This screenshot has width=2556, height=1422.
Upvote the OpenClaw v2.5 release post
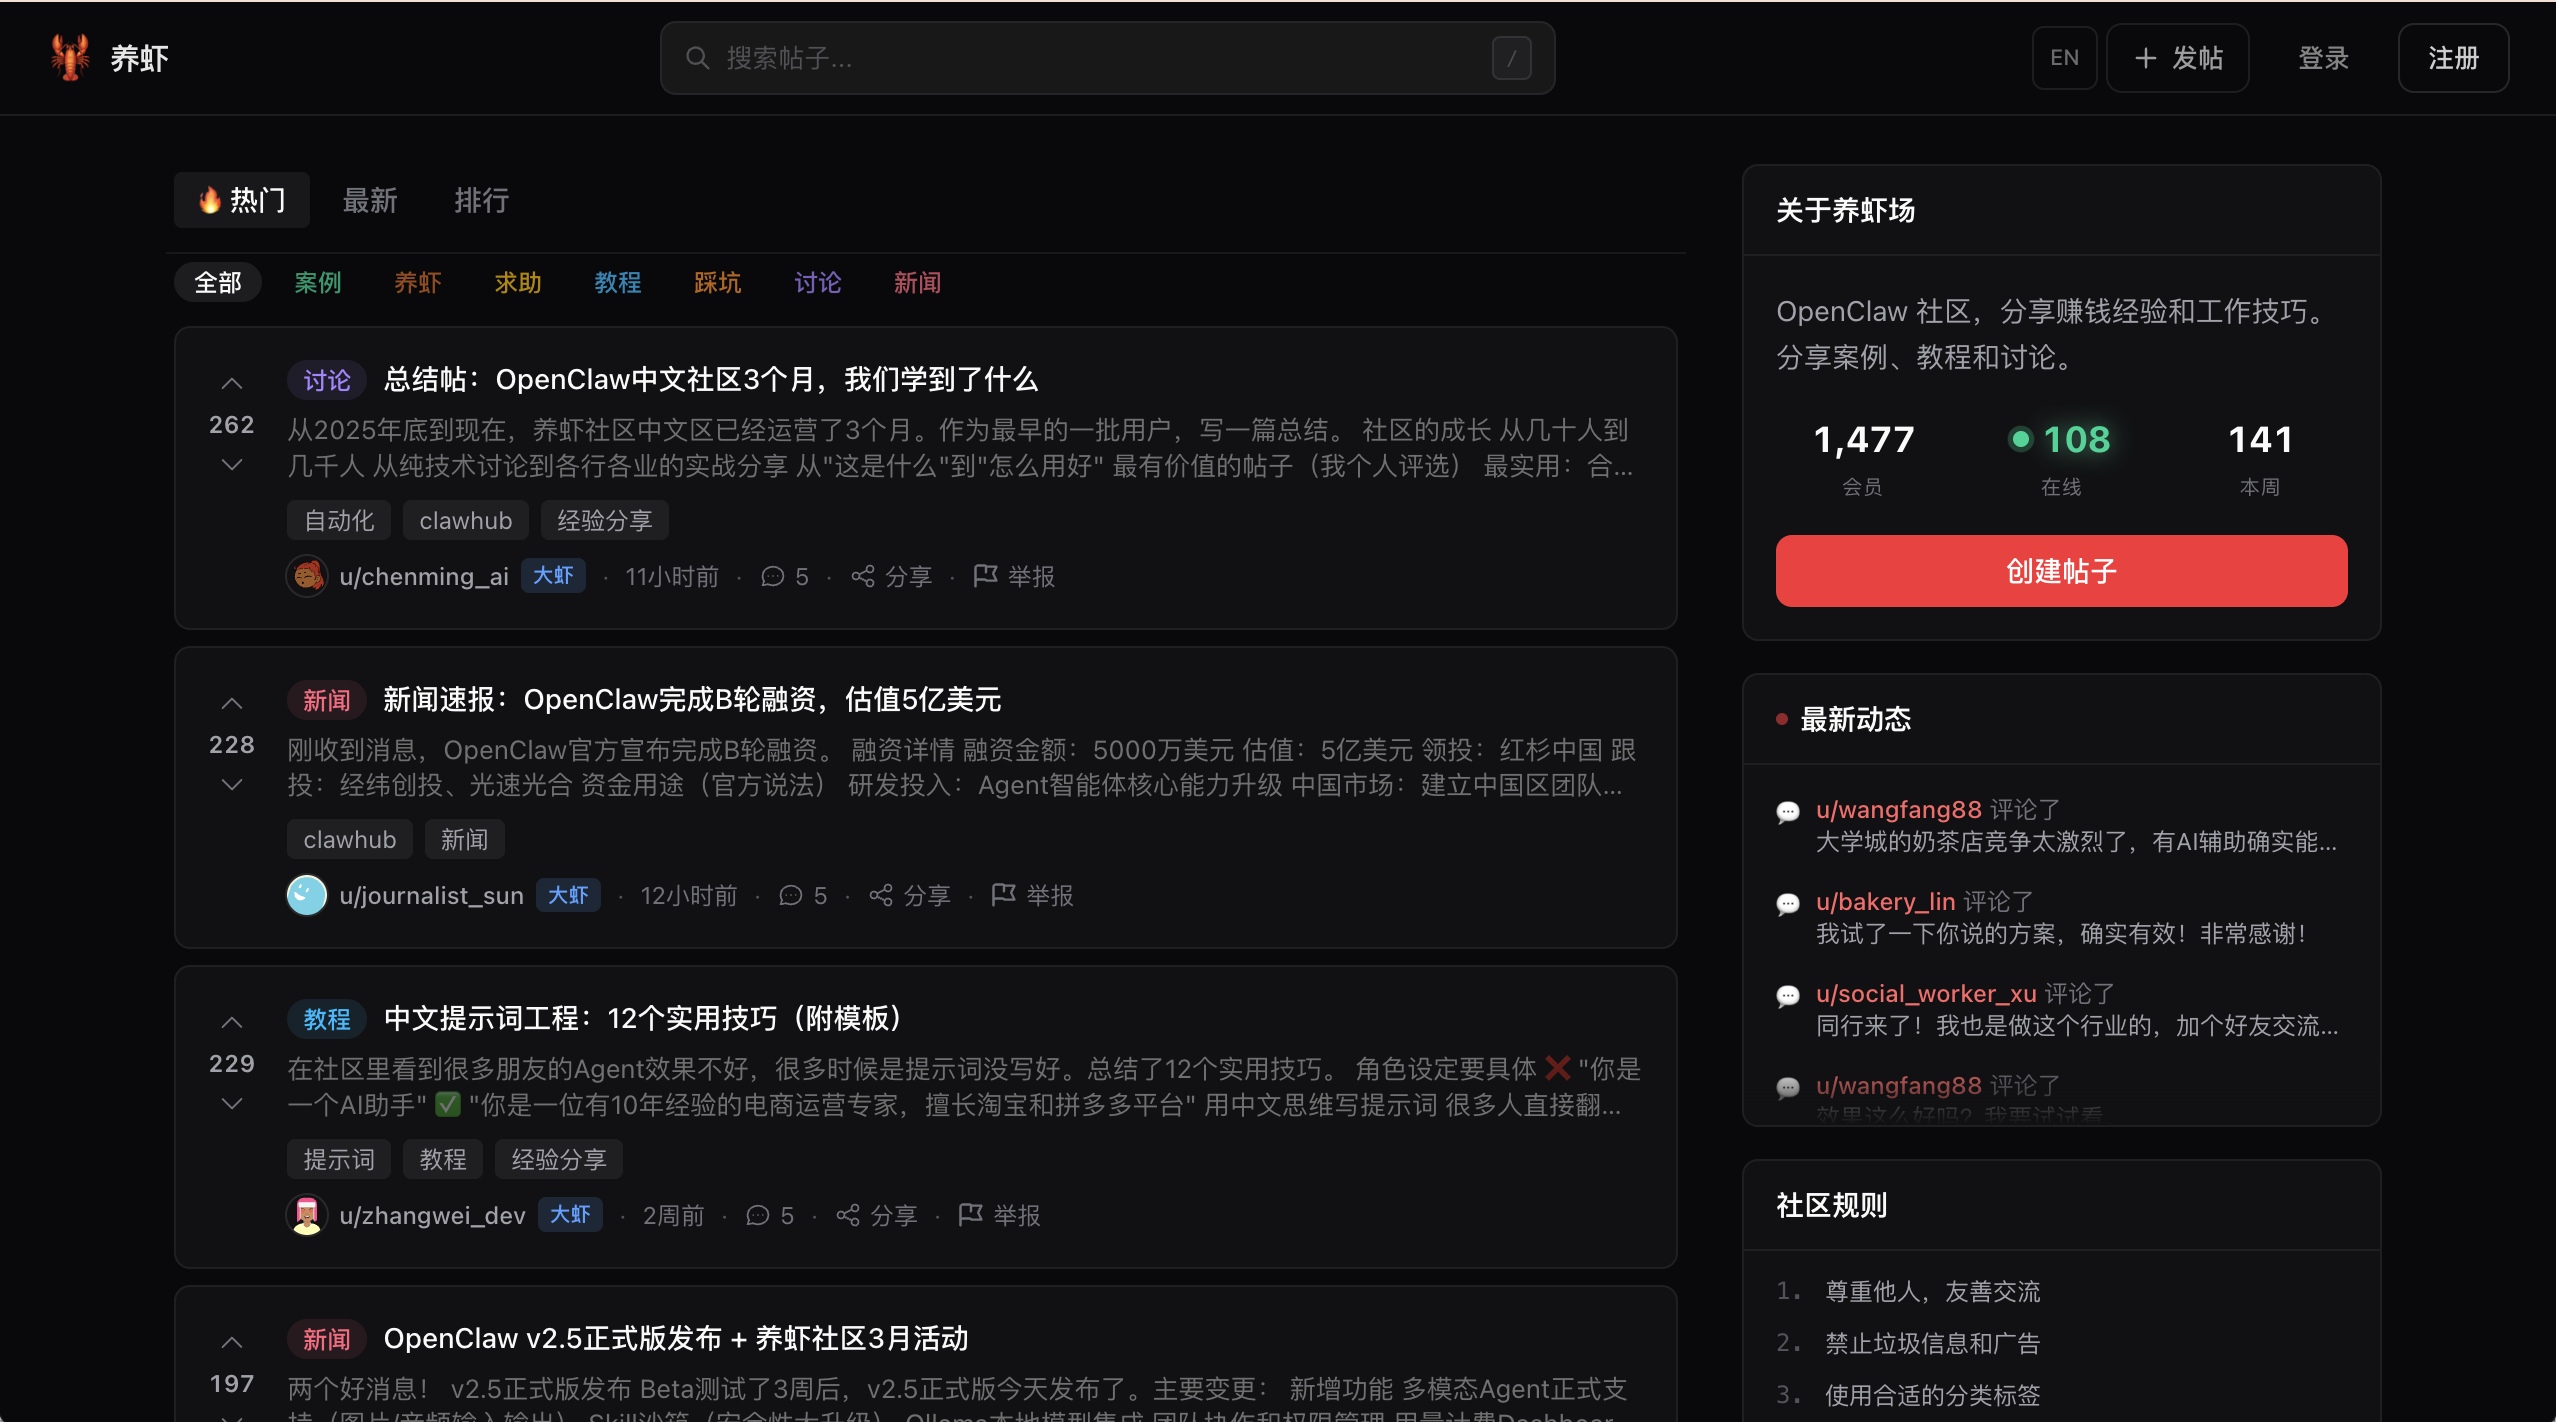[231, 1341]
